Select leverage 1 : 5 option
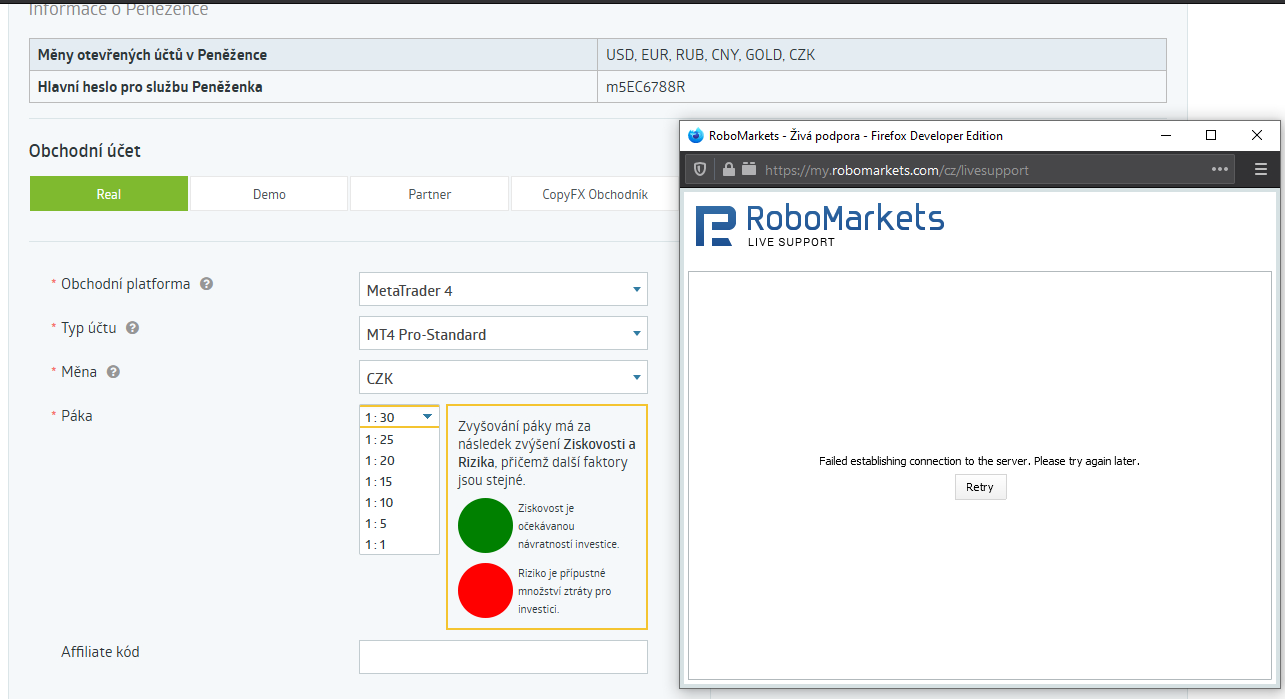 coord(399,523)
